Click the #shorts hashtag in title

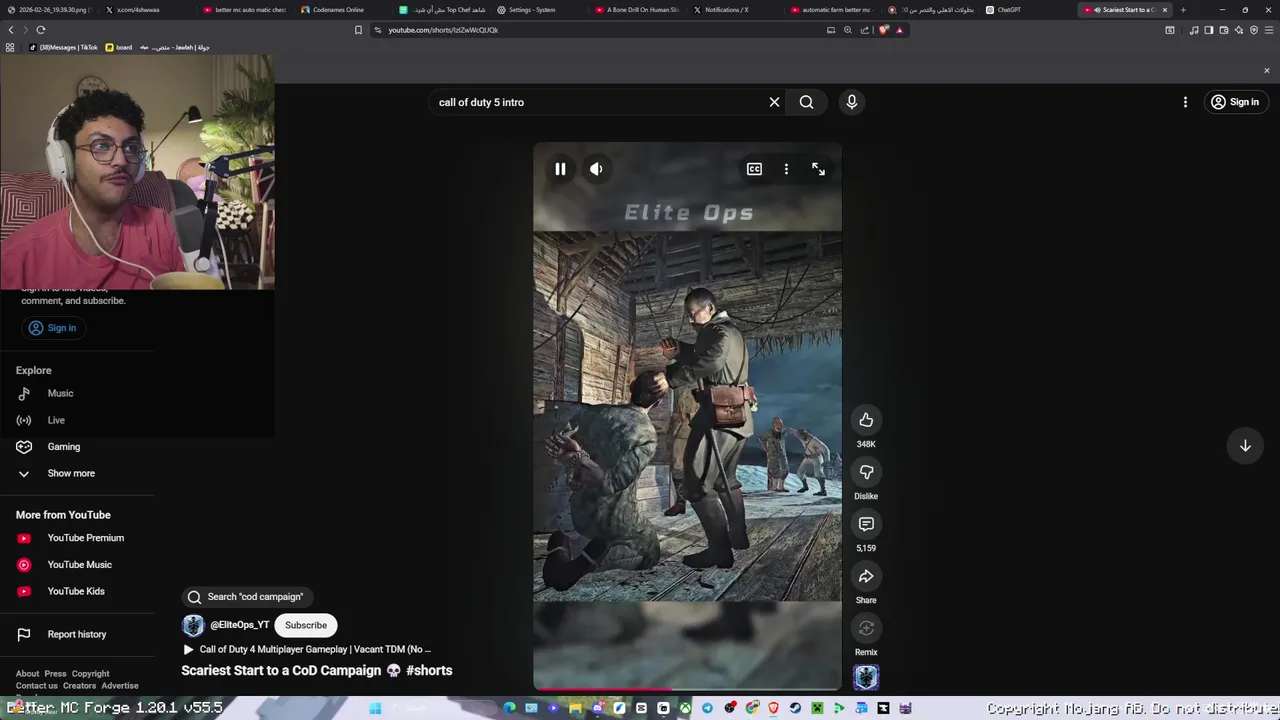pos(429,670)
